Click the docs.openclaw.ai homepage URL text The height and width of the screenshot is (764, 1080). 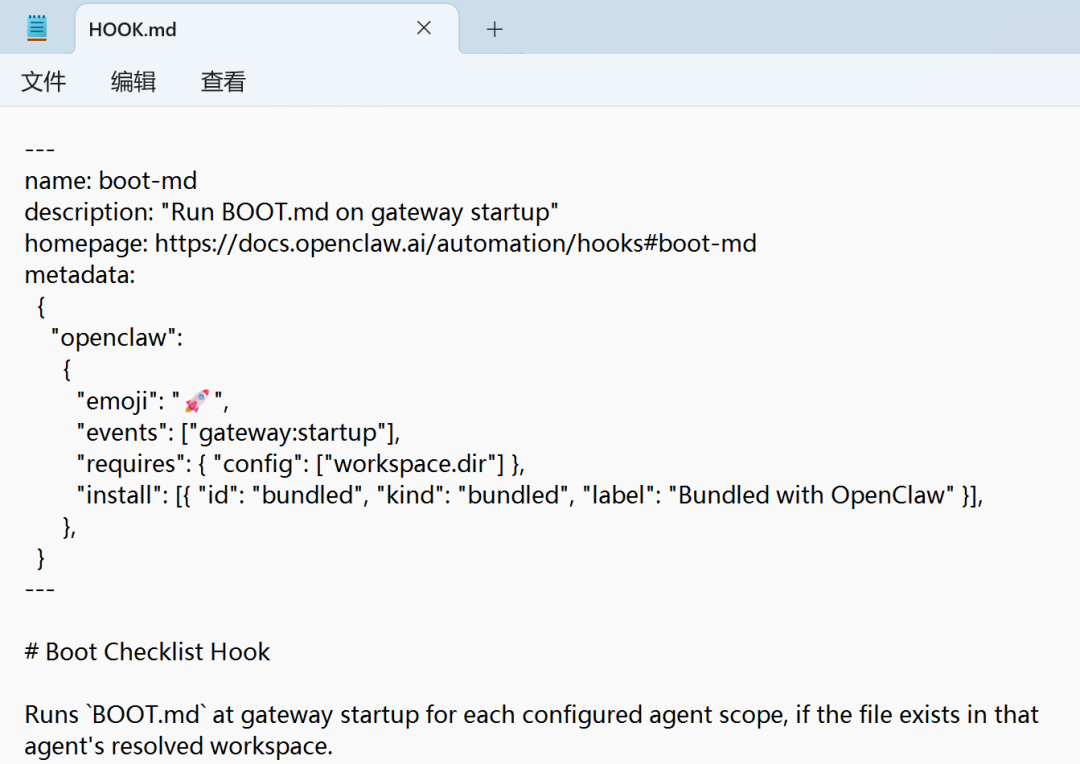click(455, 243)
